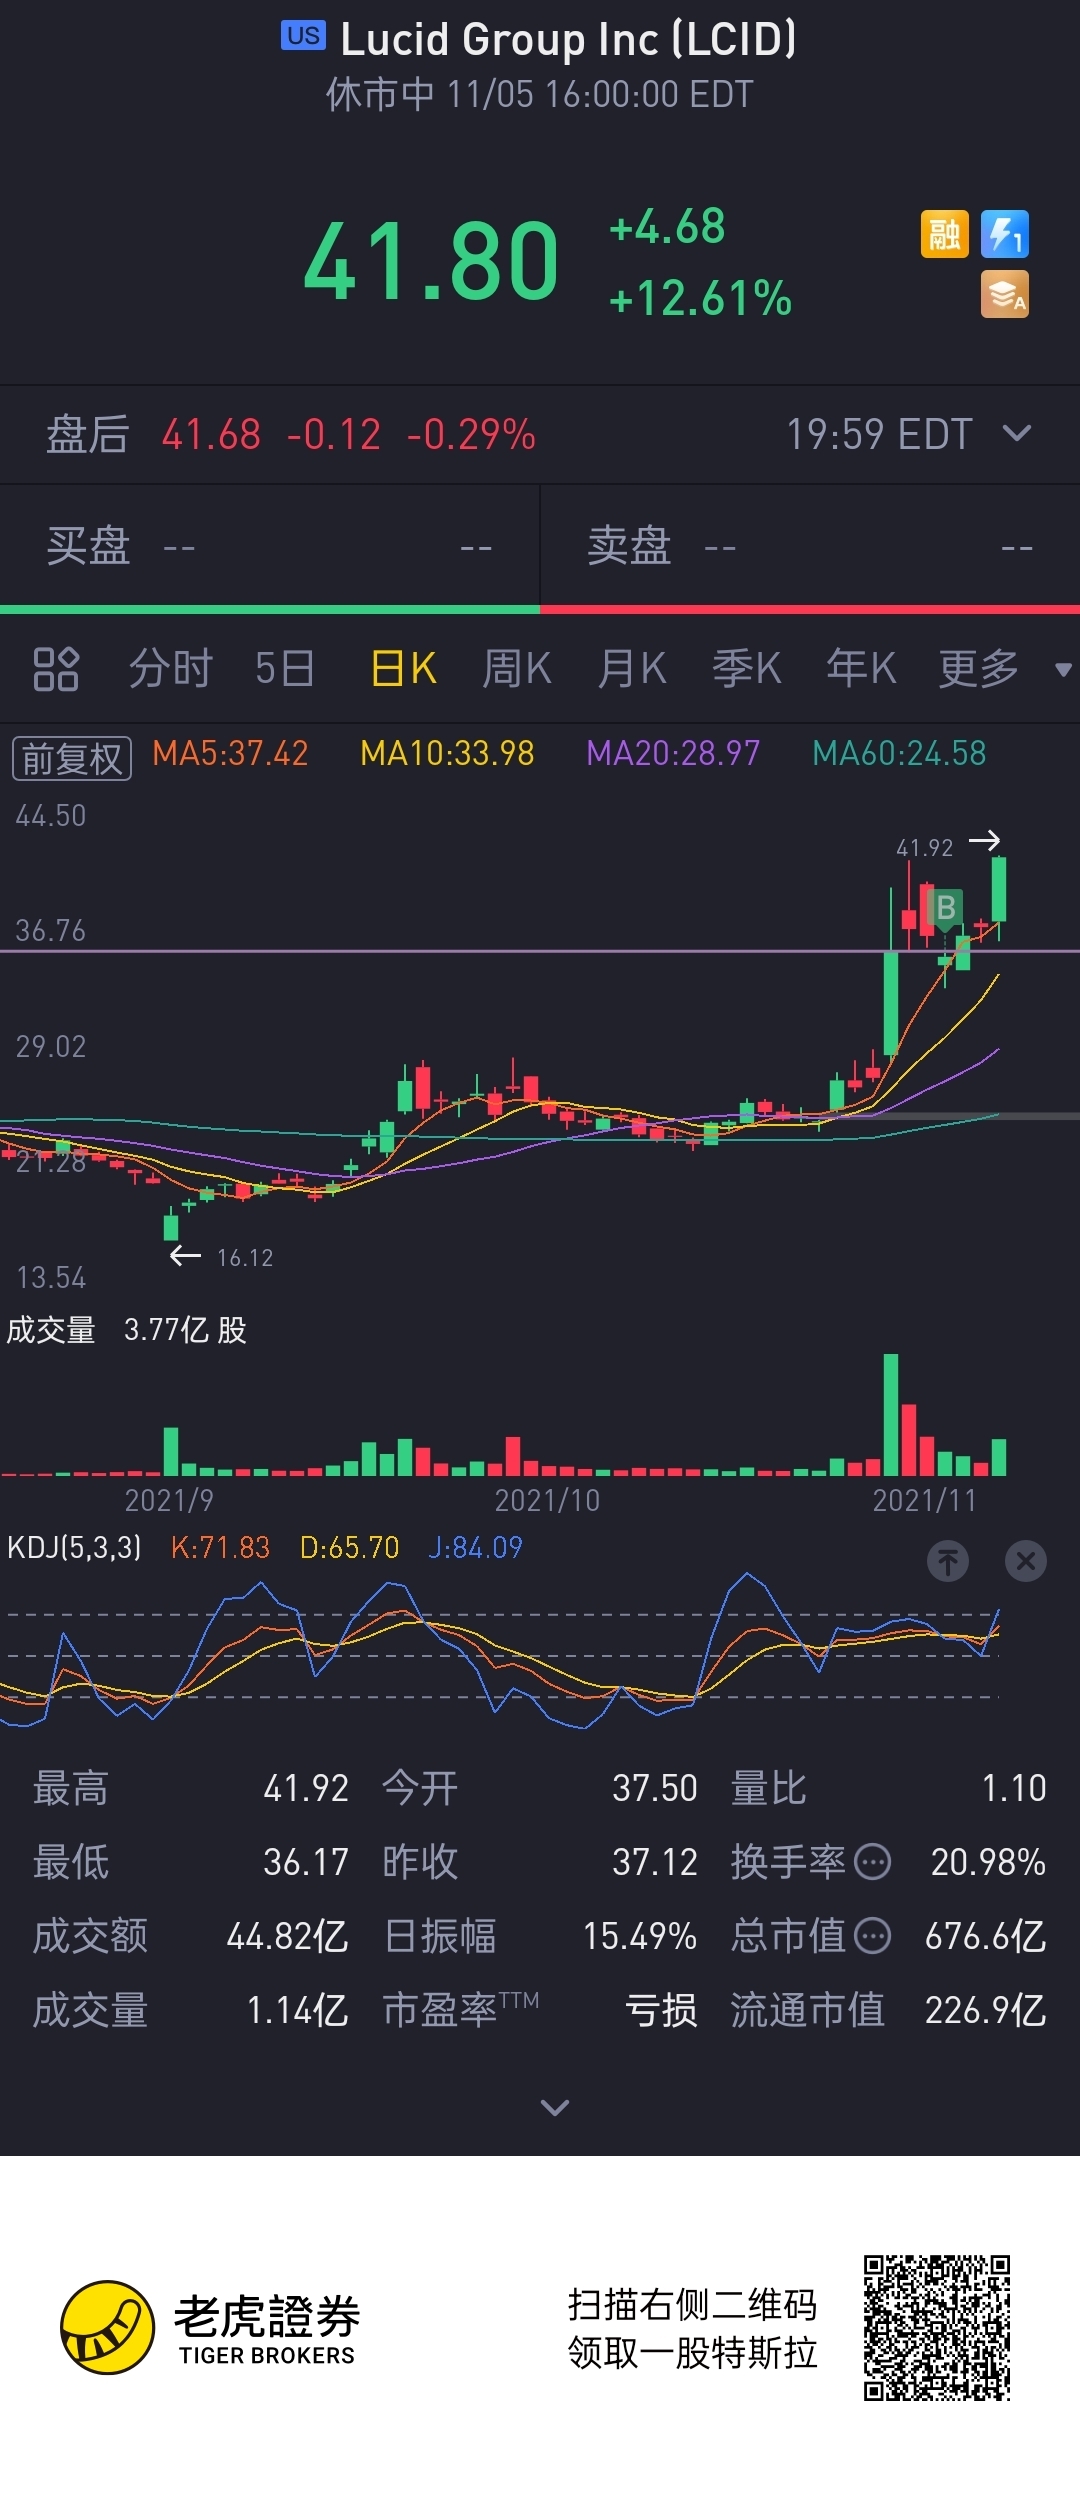The width and height of the screenshot is (1080, 2501).
Task: Select the 日K daily candle tab
Action: (x=404, y=668)
